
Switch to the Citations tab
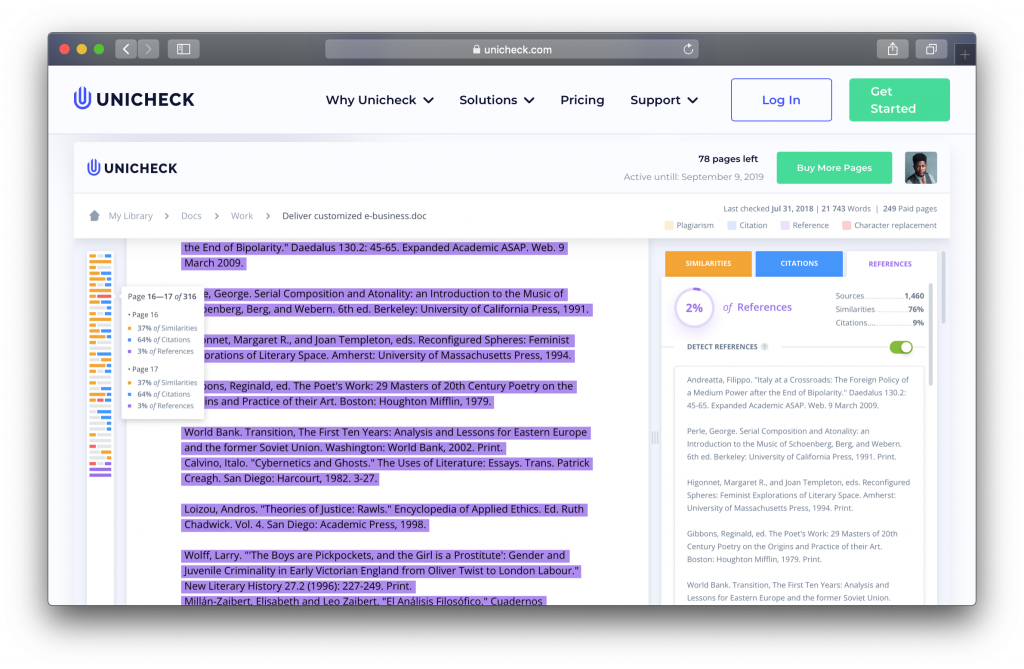[799, 263]
